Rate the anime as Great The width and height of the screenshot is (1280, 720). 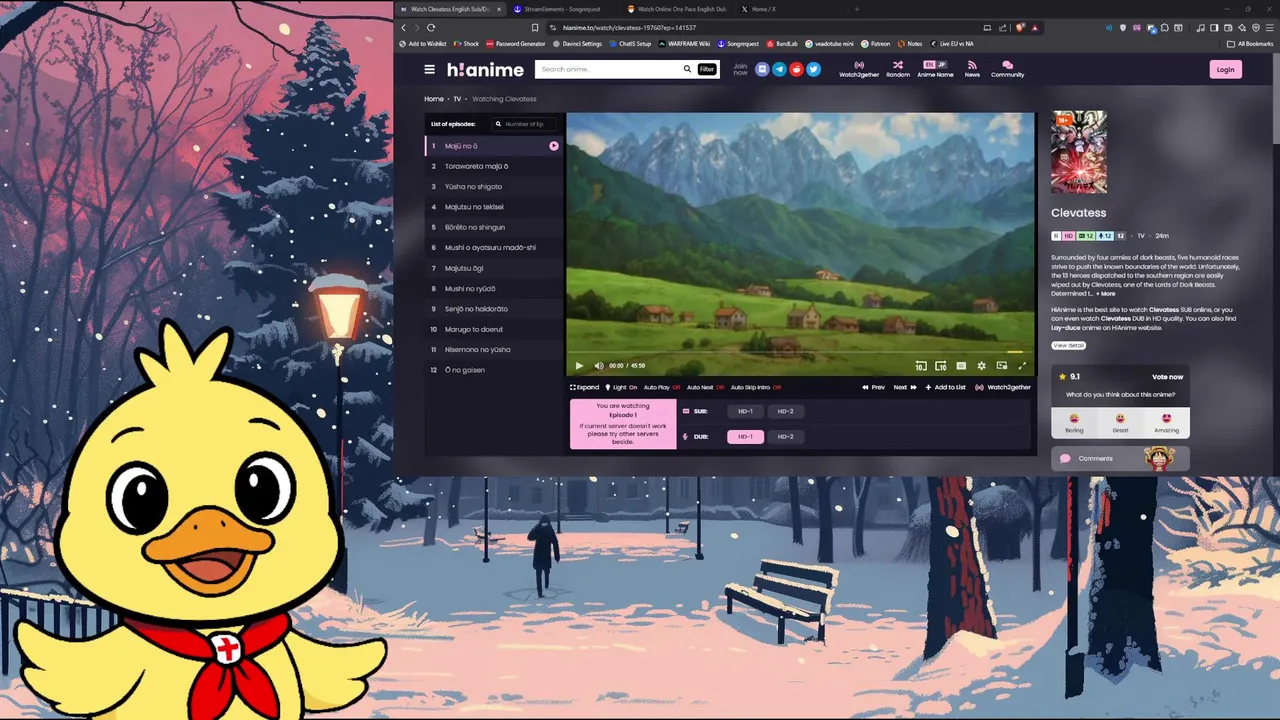(x=1120, y=423)
